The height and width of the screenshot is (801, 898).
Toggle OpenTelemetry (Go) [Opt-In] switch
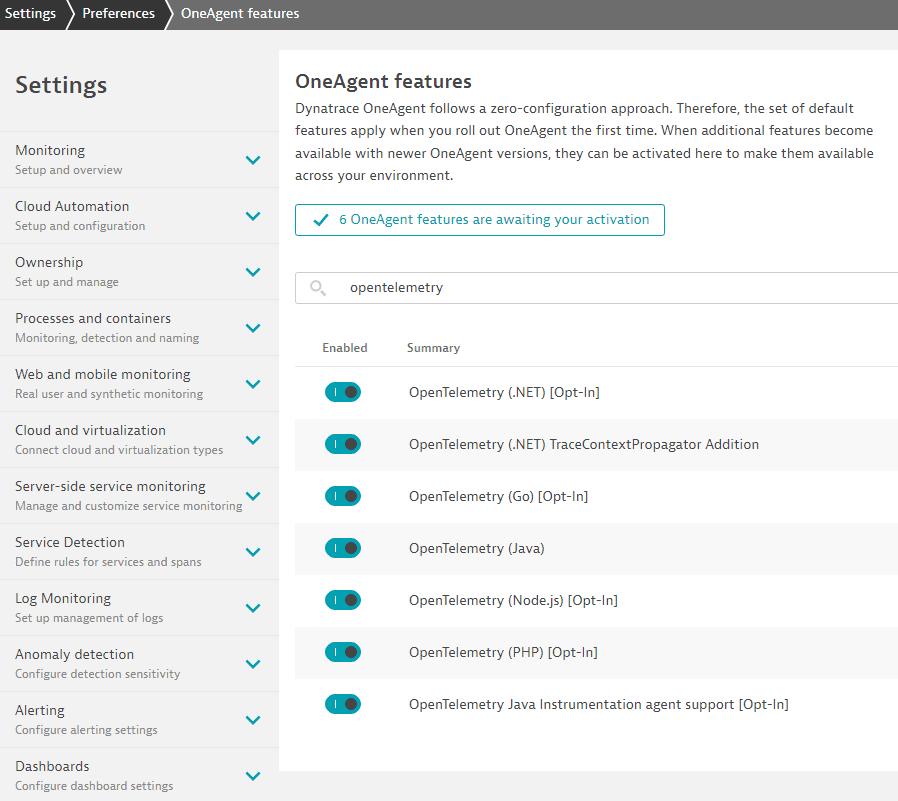click(x=343, y=496)
